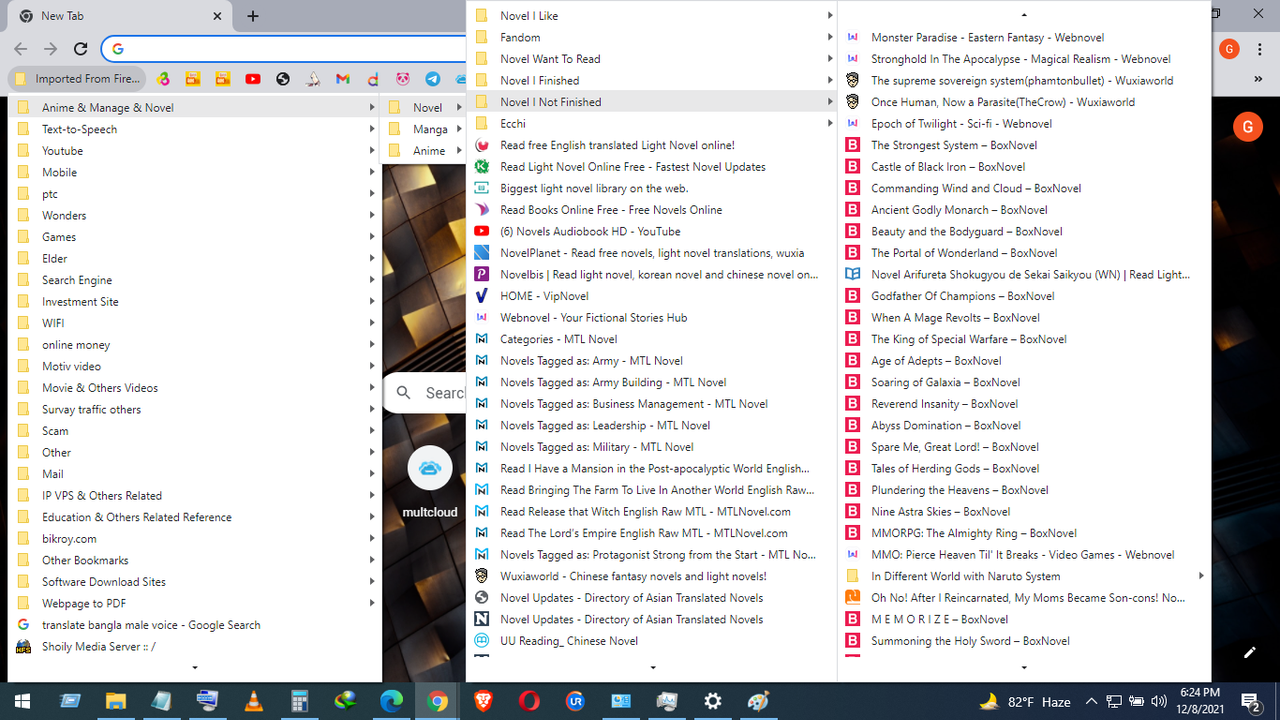Open translate bangla male voice Google Search
This screenshot has width=1280, height=720.
pyautogui.click(x=196, y=625)
